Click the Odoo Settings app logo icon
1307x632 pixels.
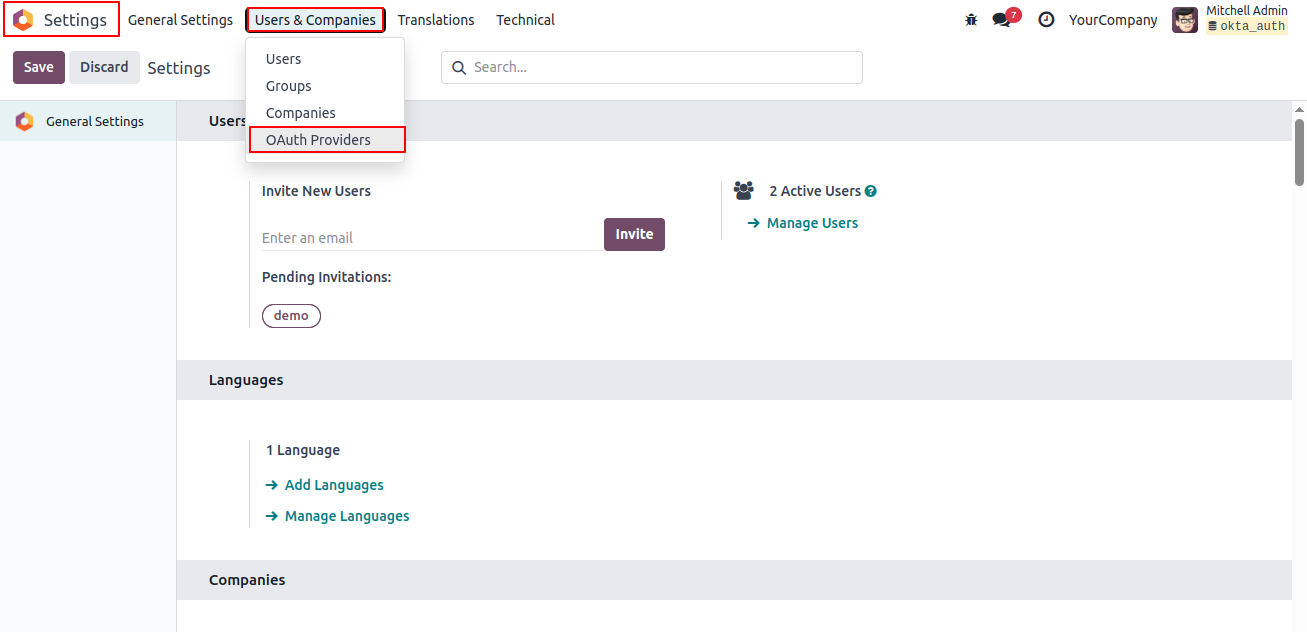click(23, 20)
